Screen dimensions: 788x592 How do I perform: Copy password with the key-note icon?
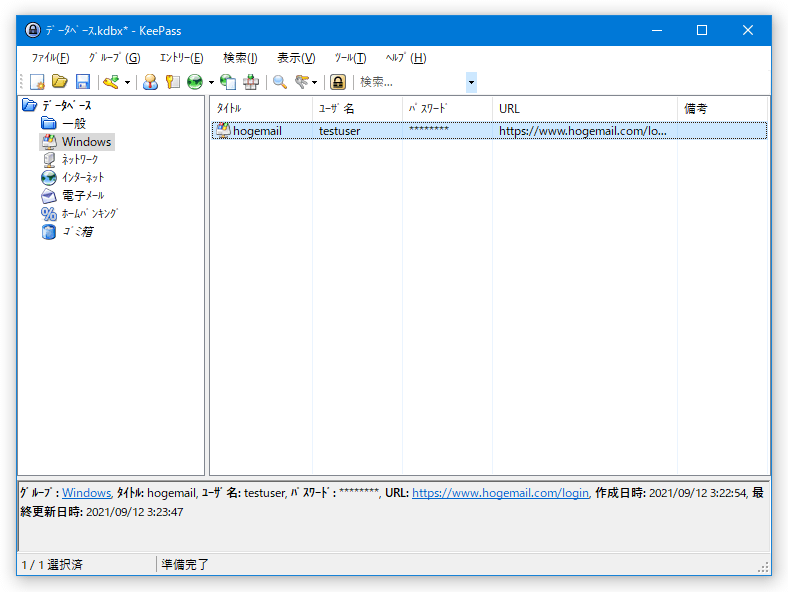(x=172, y=81)
